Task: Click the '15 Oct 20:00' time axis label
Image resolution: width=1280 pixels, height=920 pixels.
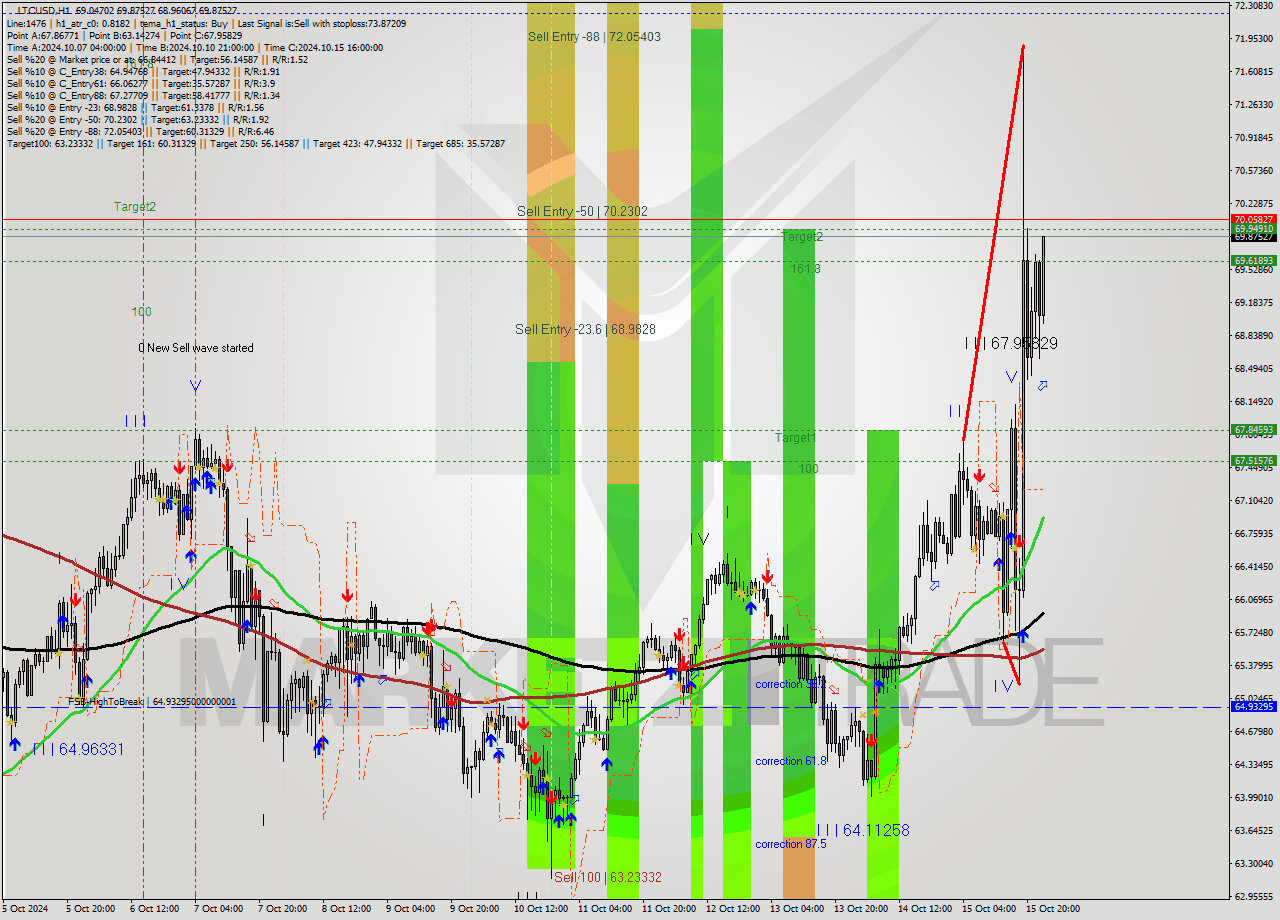Action: point(1053,909)
